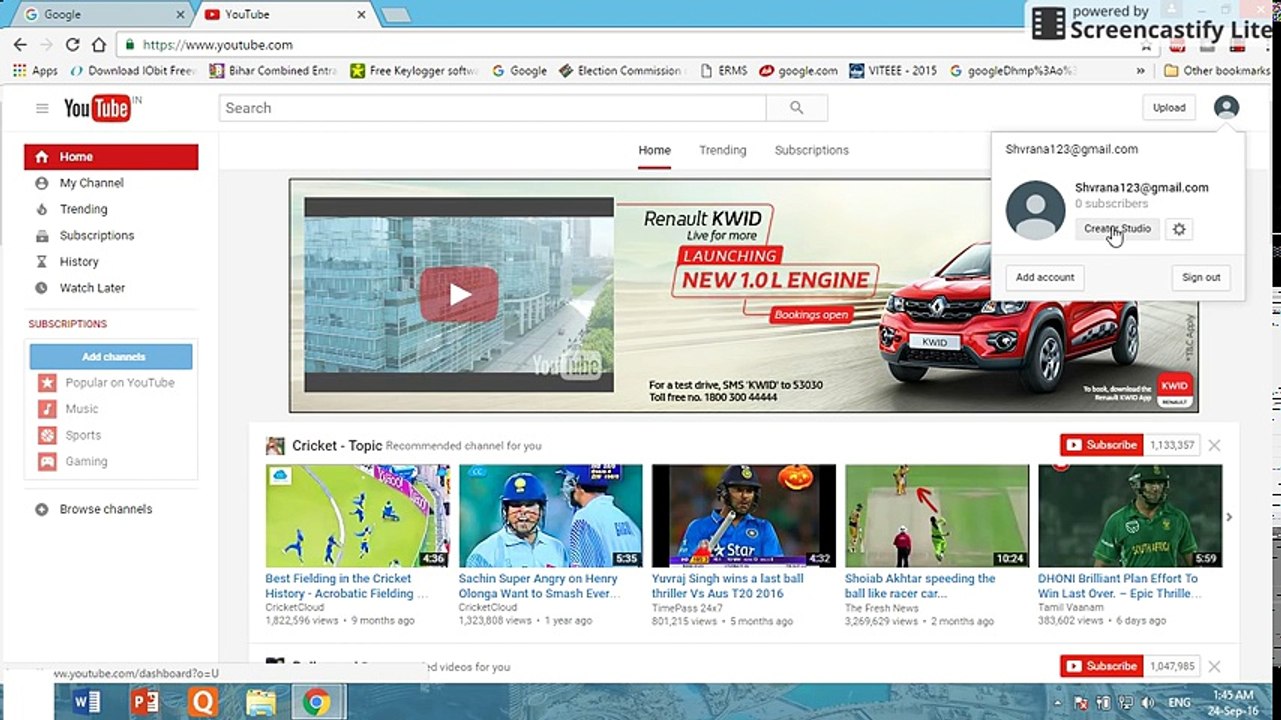Viewport: 1281px width, 720px height.
Task: Open the account avatar menu icon
Action: click(1226, 108)
